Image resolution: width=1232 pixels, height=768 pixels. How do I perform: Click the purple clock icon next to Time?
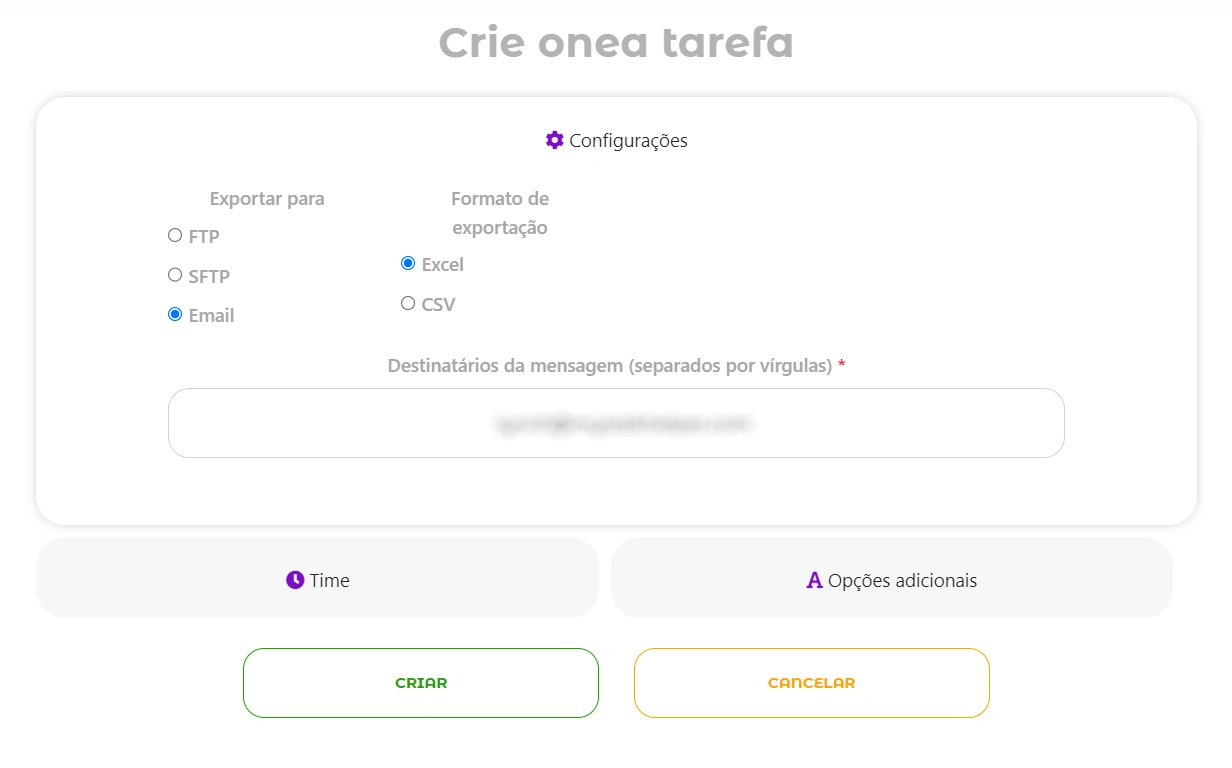295,580
